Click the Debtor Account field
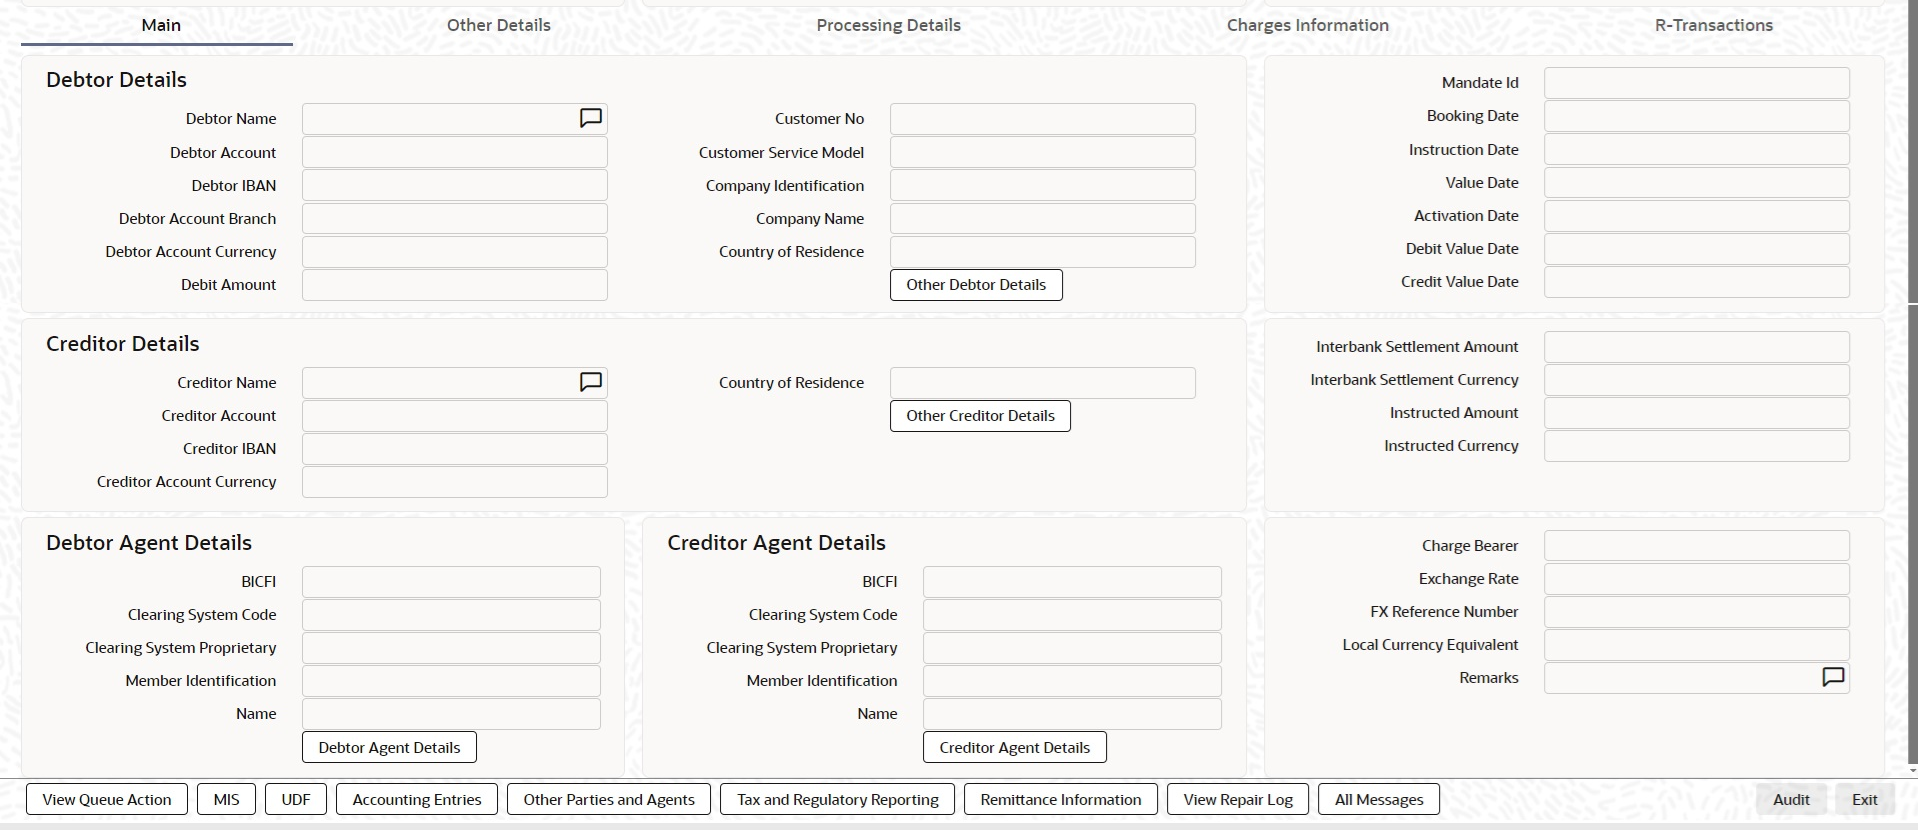The image size is (1918, 832). click(x=455, y=153)
